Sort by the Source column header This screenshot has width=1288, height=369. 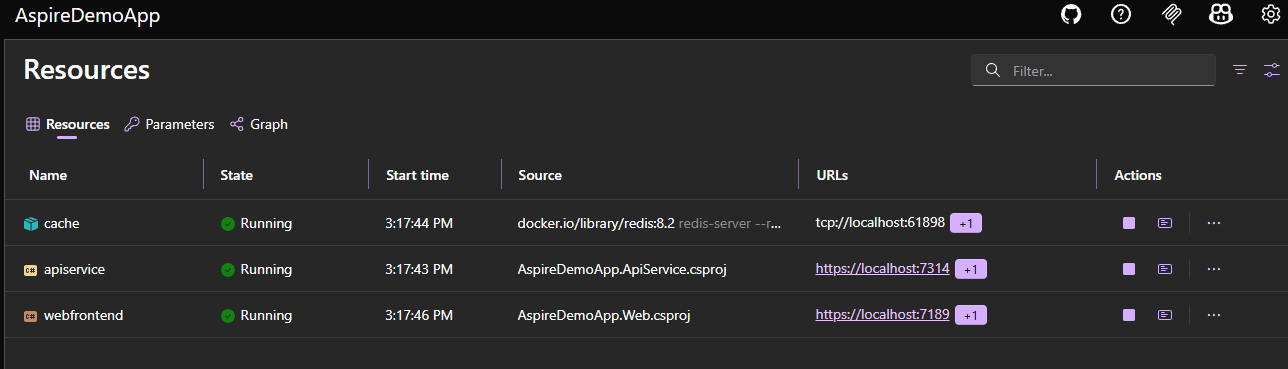(540, 175)
